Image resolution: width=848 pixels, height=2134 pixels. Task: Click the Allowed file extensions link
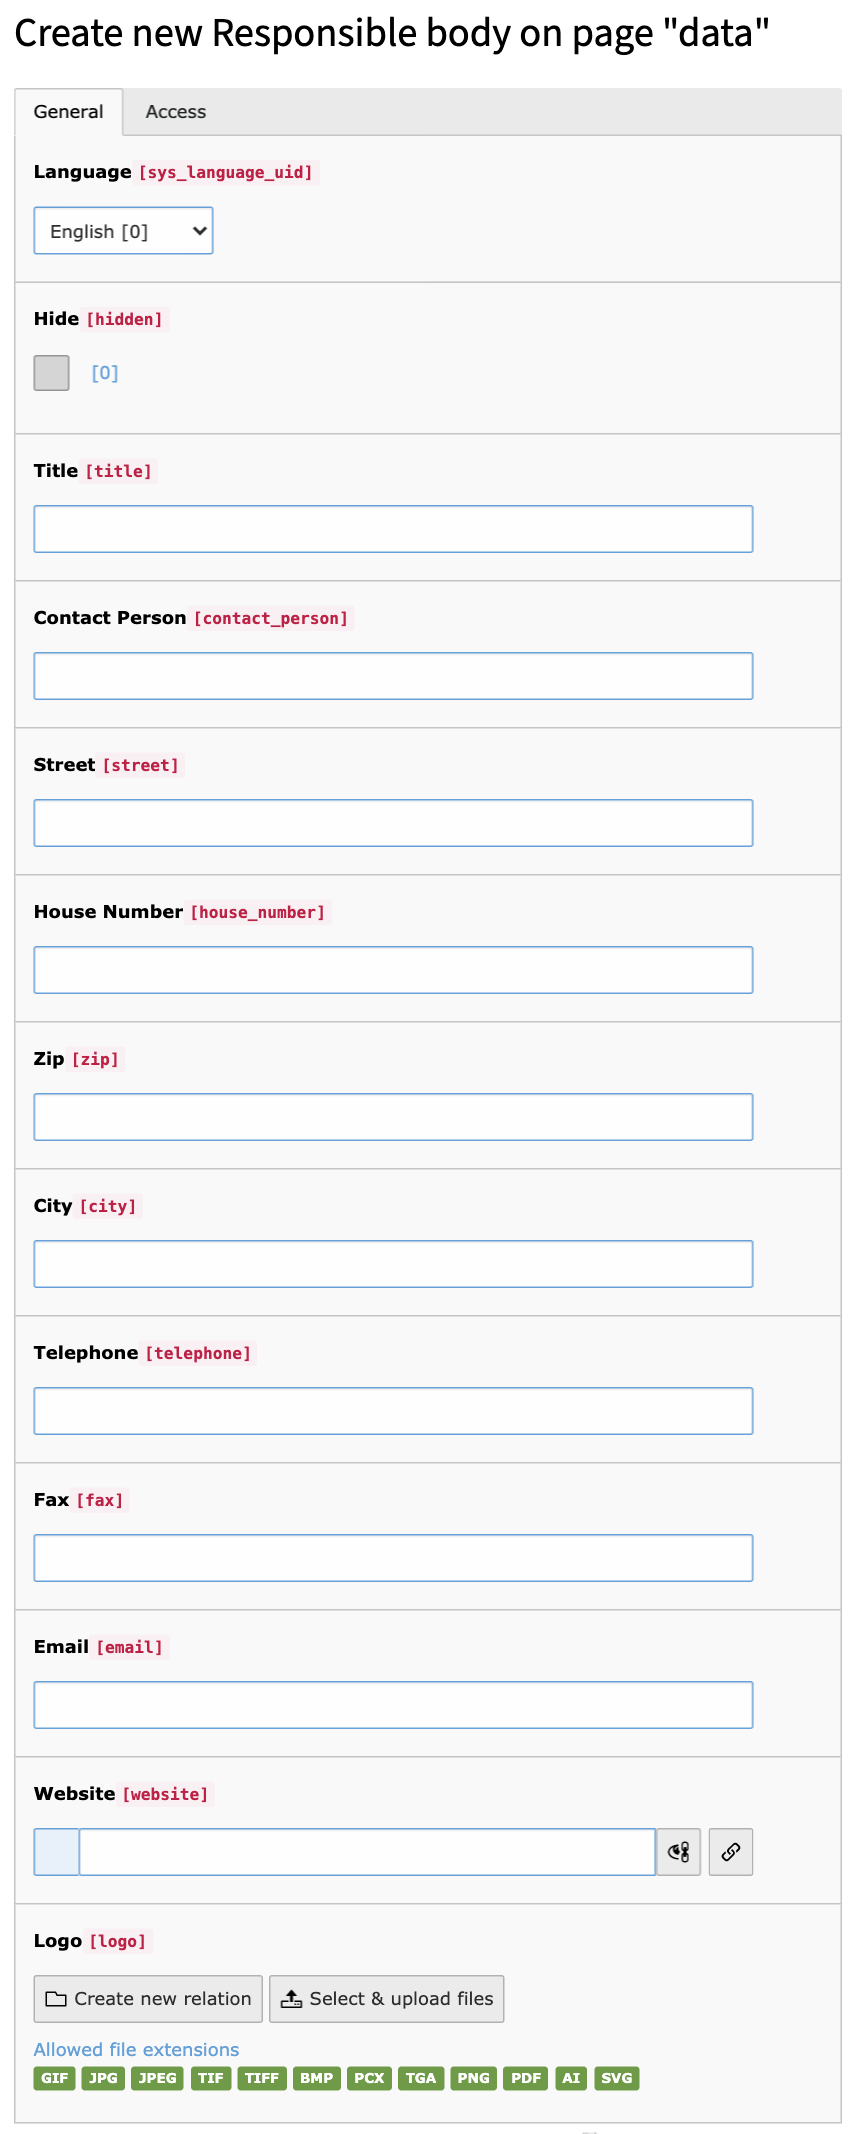[x=136, y=2049]
